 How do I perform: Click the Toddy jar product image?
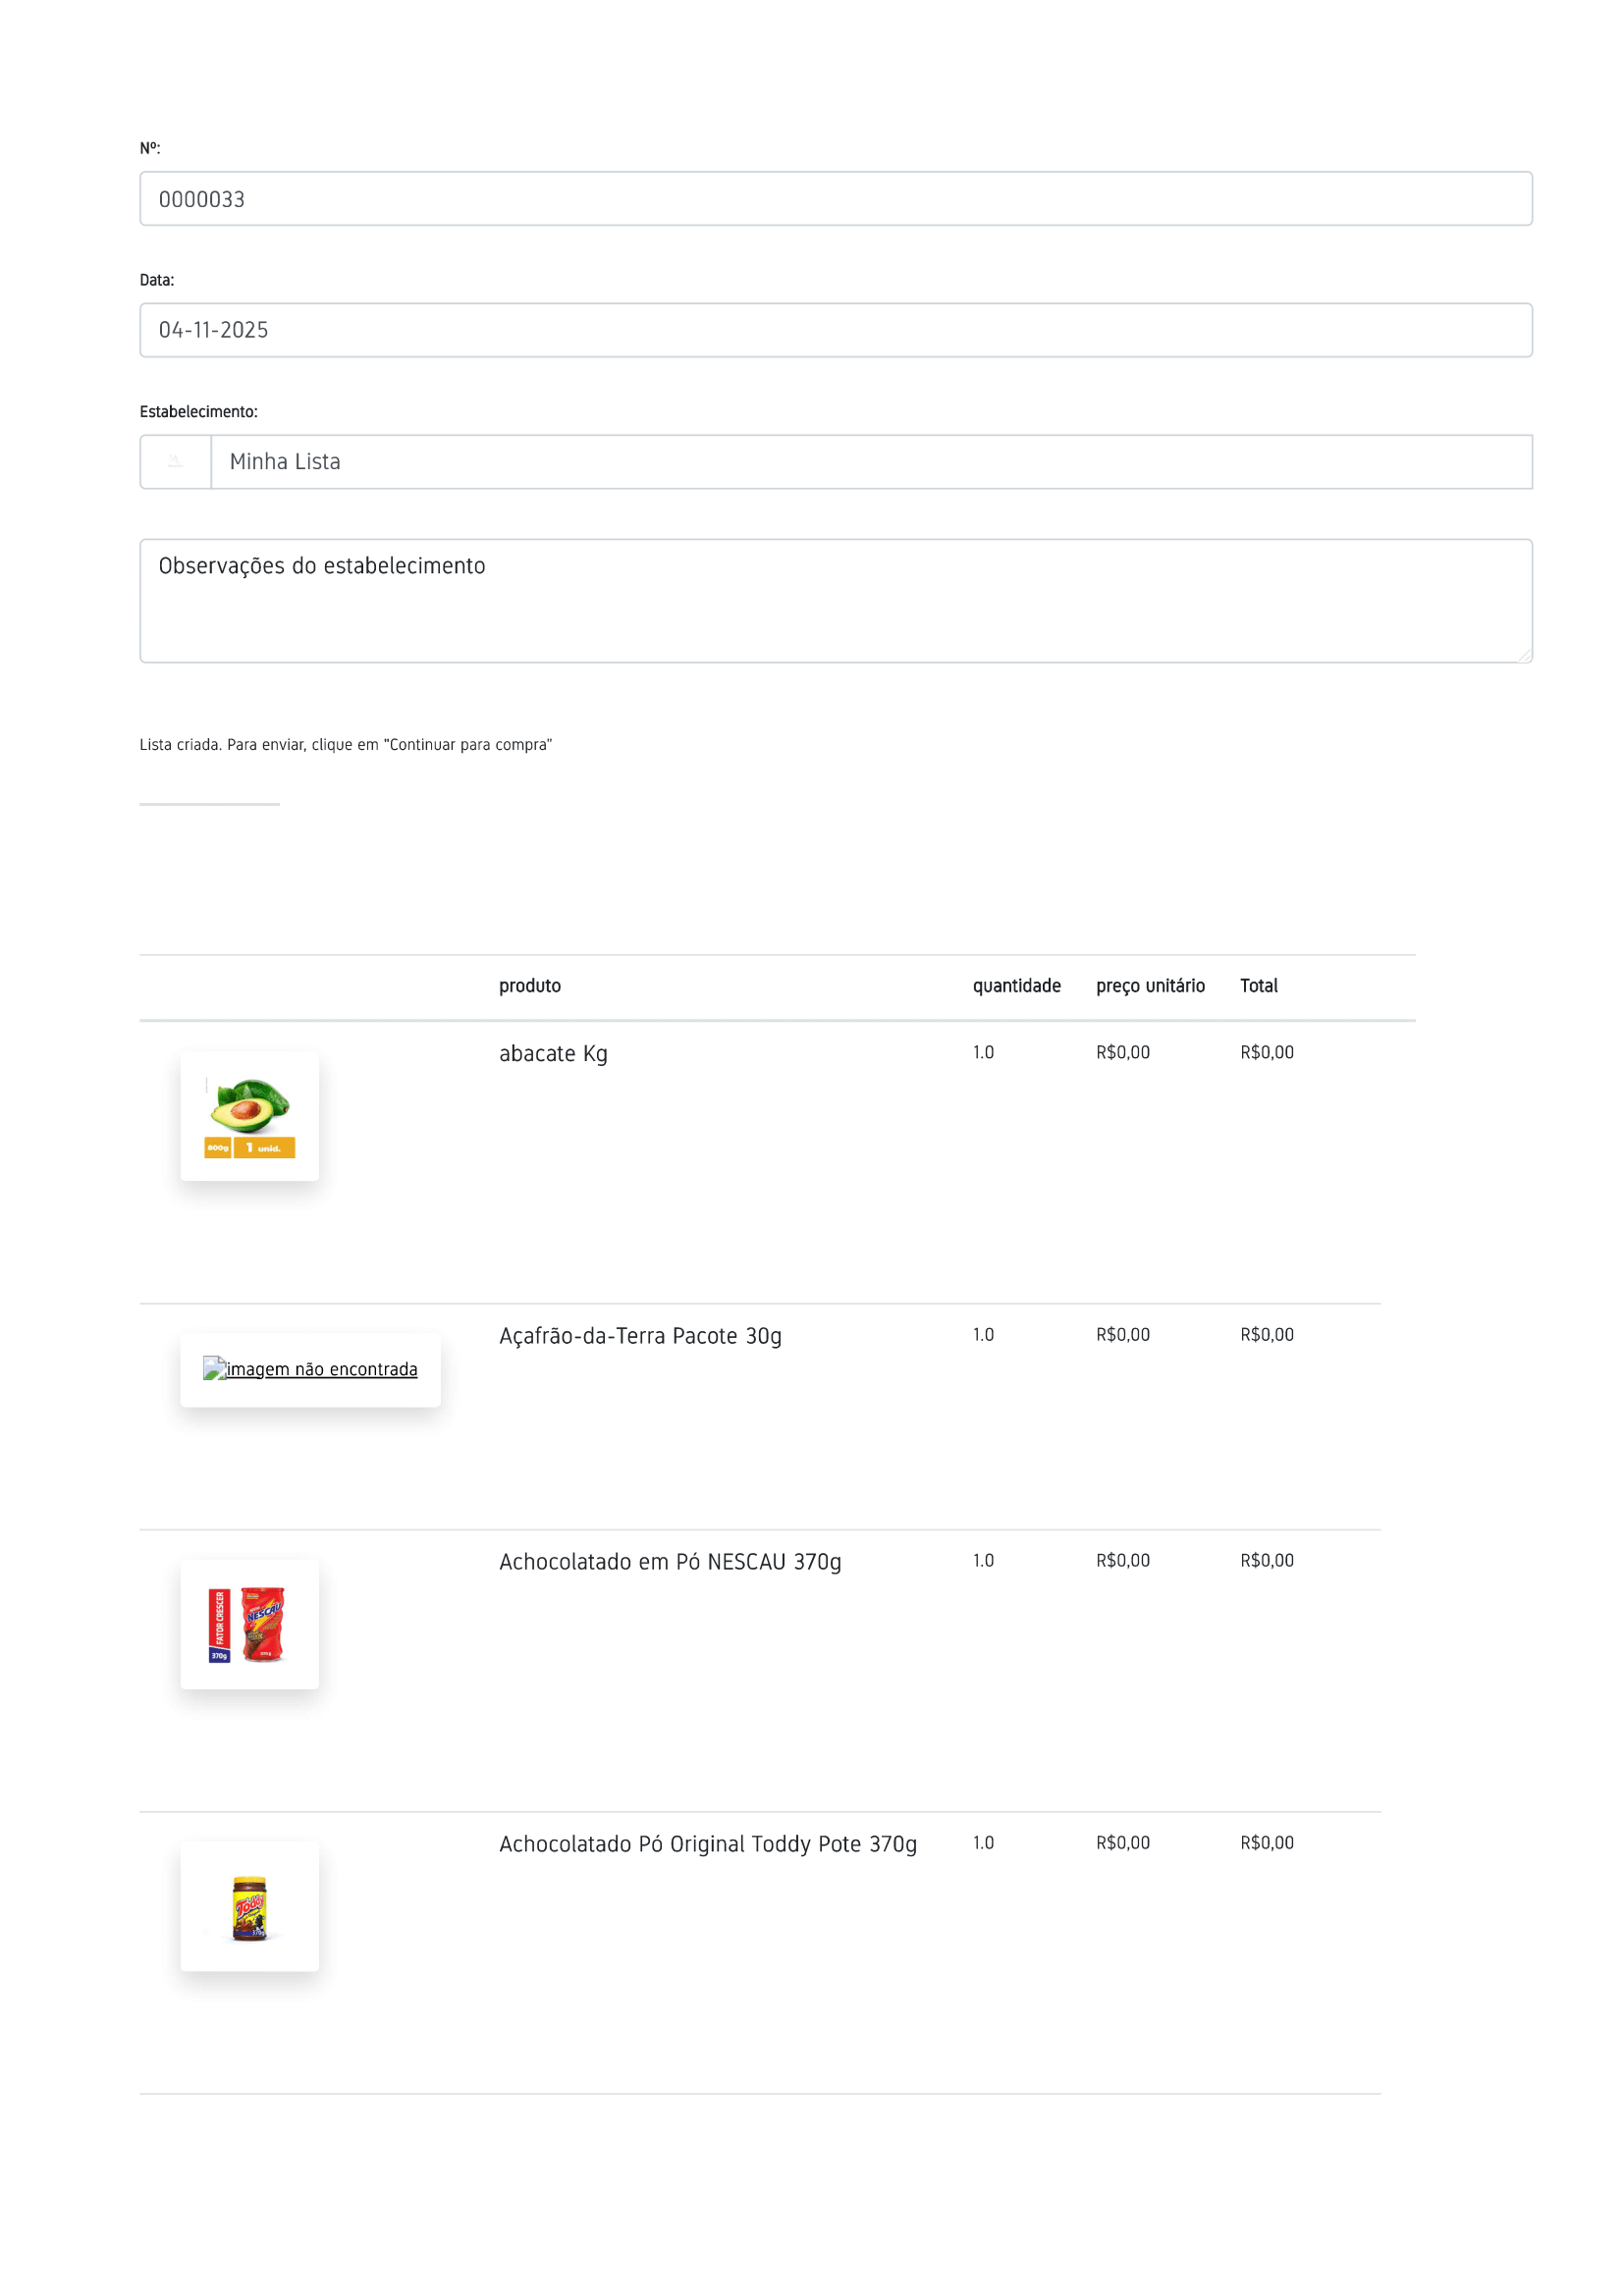coord(250,1907)
